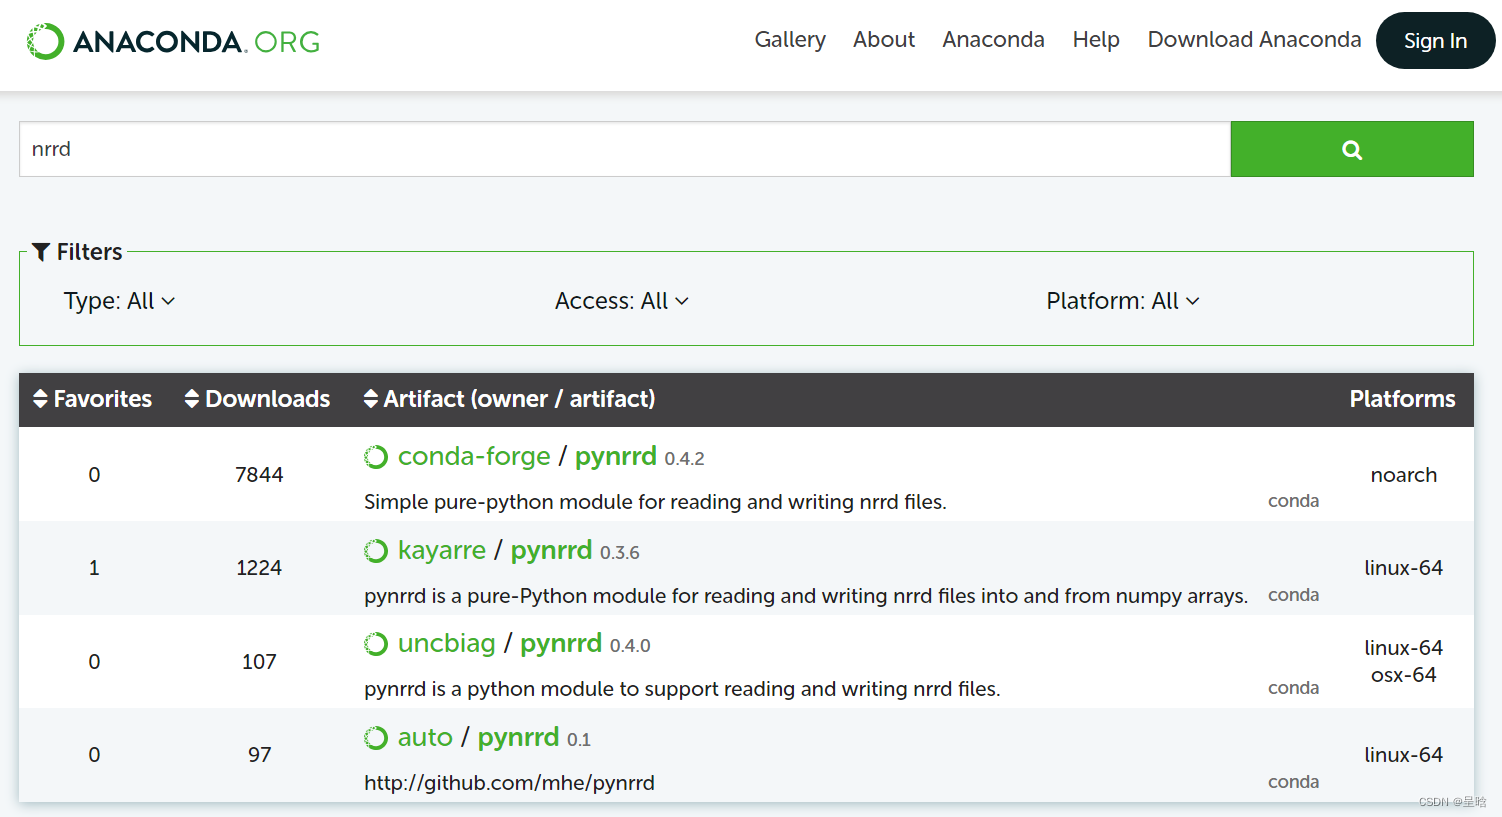This screenshot has height=817, width=1502.
Task: Open the Anaconda menu item
Action: point(993,40)
